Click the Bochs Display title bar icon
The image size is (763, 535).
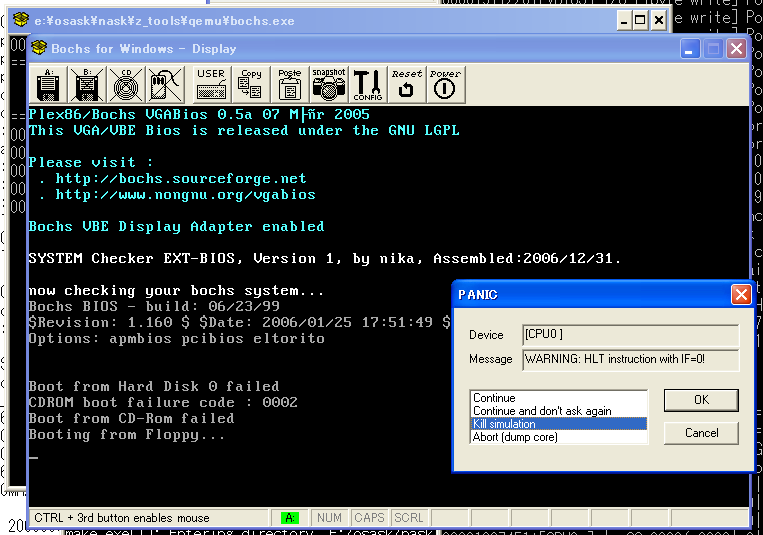coord(38,48)
